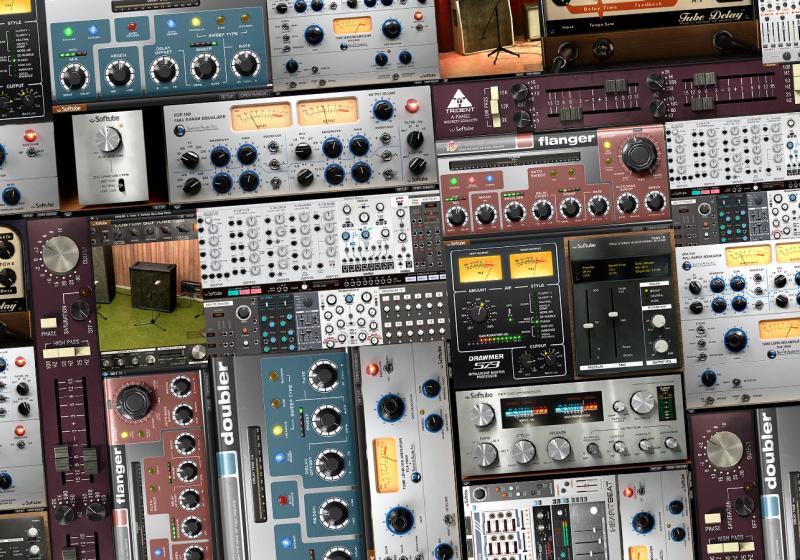
Task: Click the RATE knob on the upright doubler
Action: tap(245, 63)
